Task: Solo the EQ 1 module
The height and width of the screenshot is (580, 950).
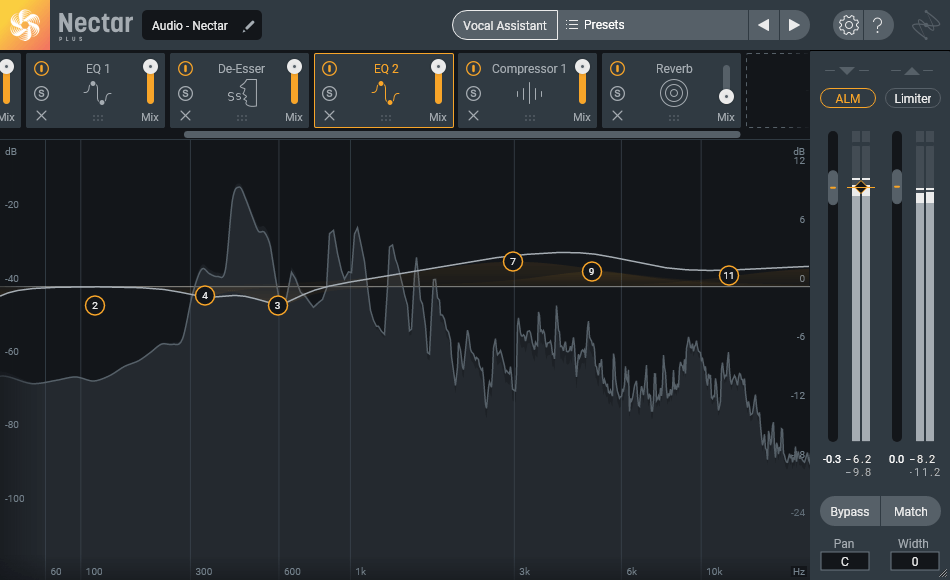Action: (x=41, y=93)
